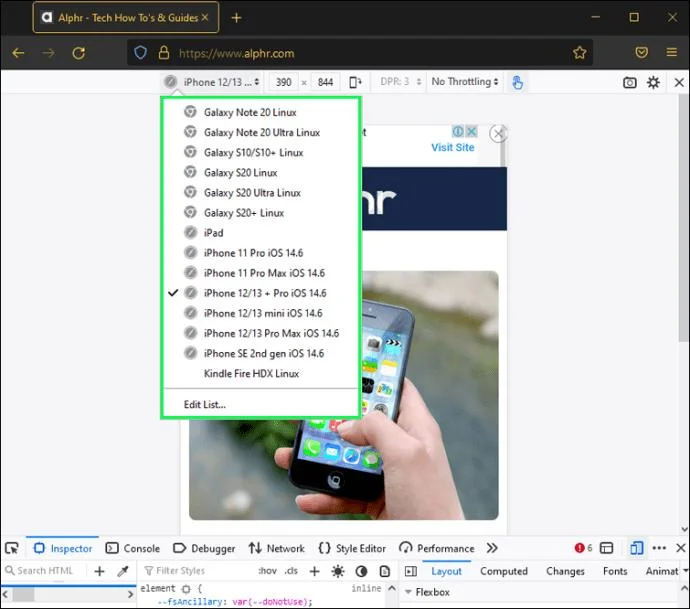The width and height of the screenshot is (690, 609).
Task: Select Kindle Fire HDX Linux
Action: [x=260, y=374]
